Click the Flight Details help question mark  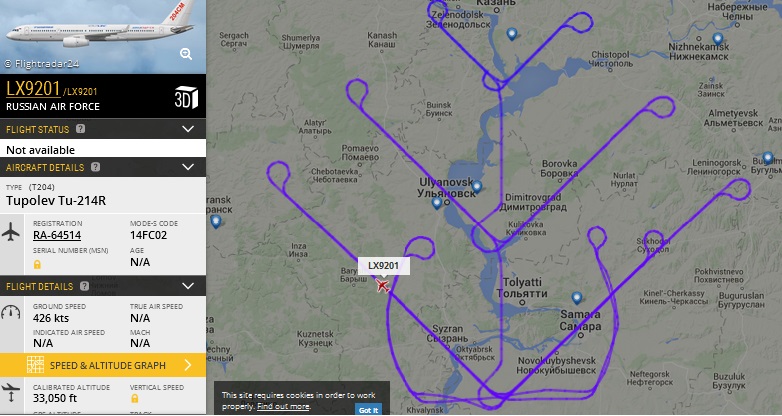click(84, 286)
